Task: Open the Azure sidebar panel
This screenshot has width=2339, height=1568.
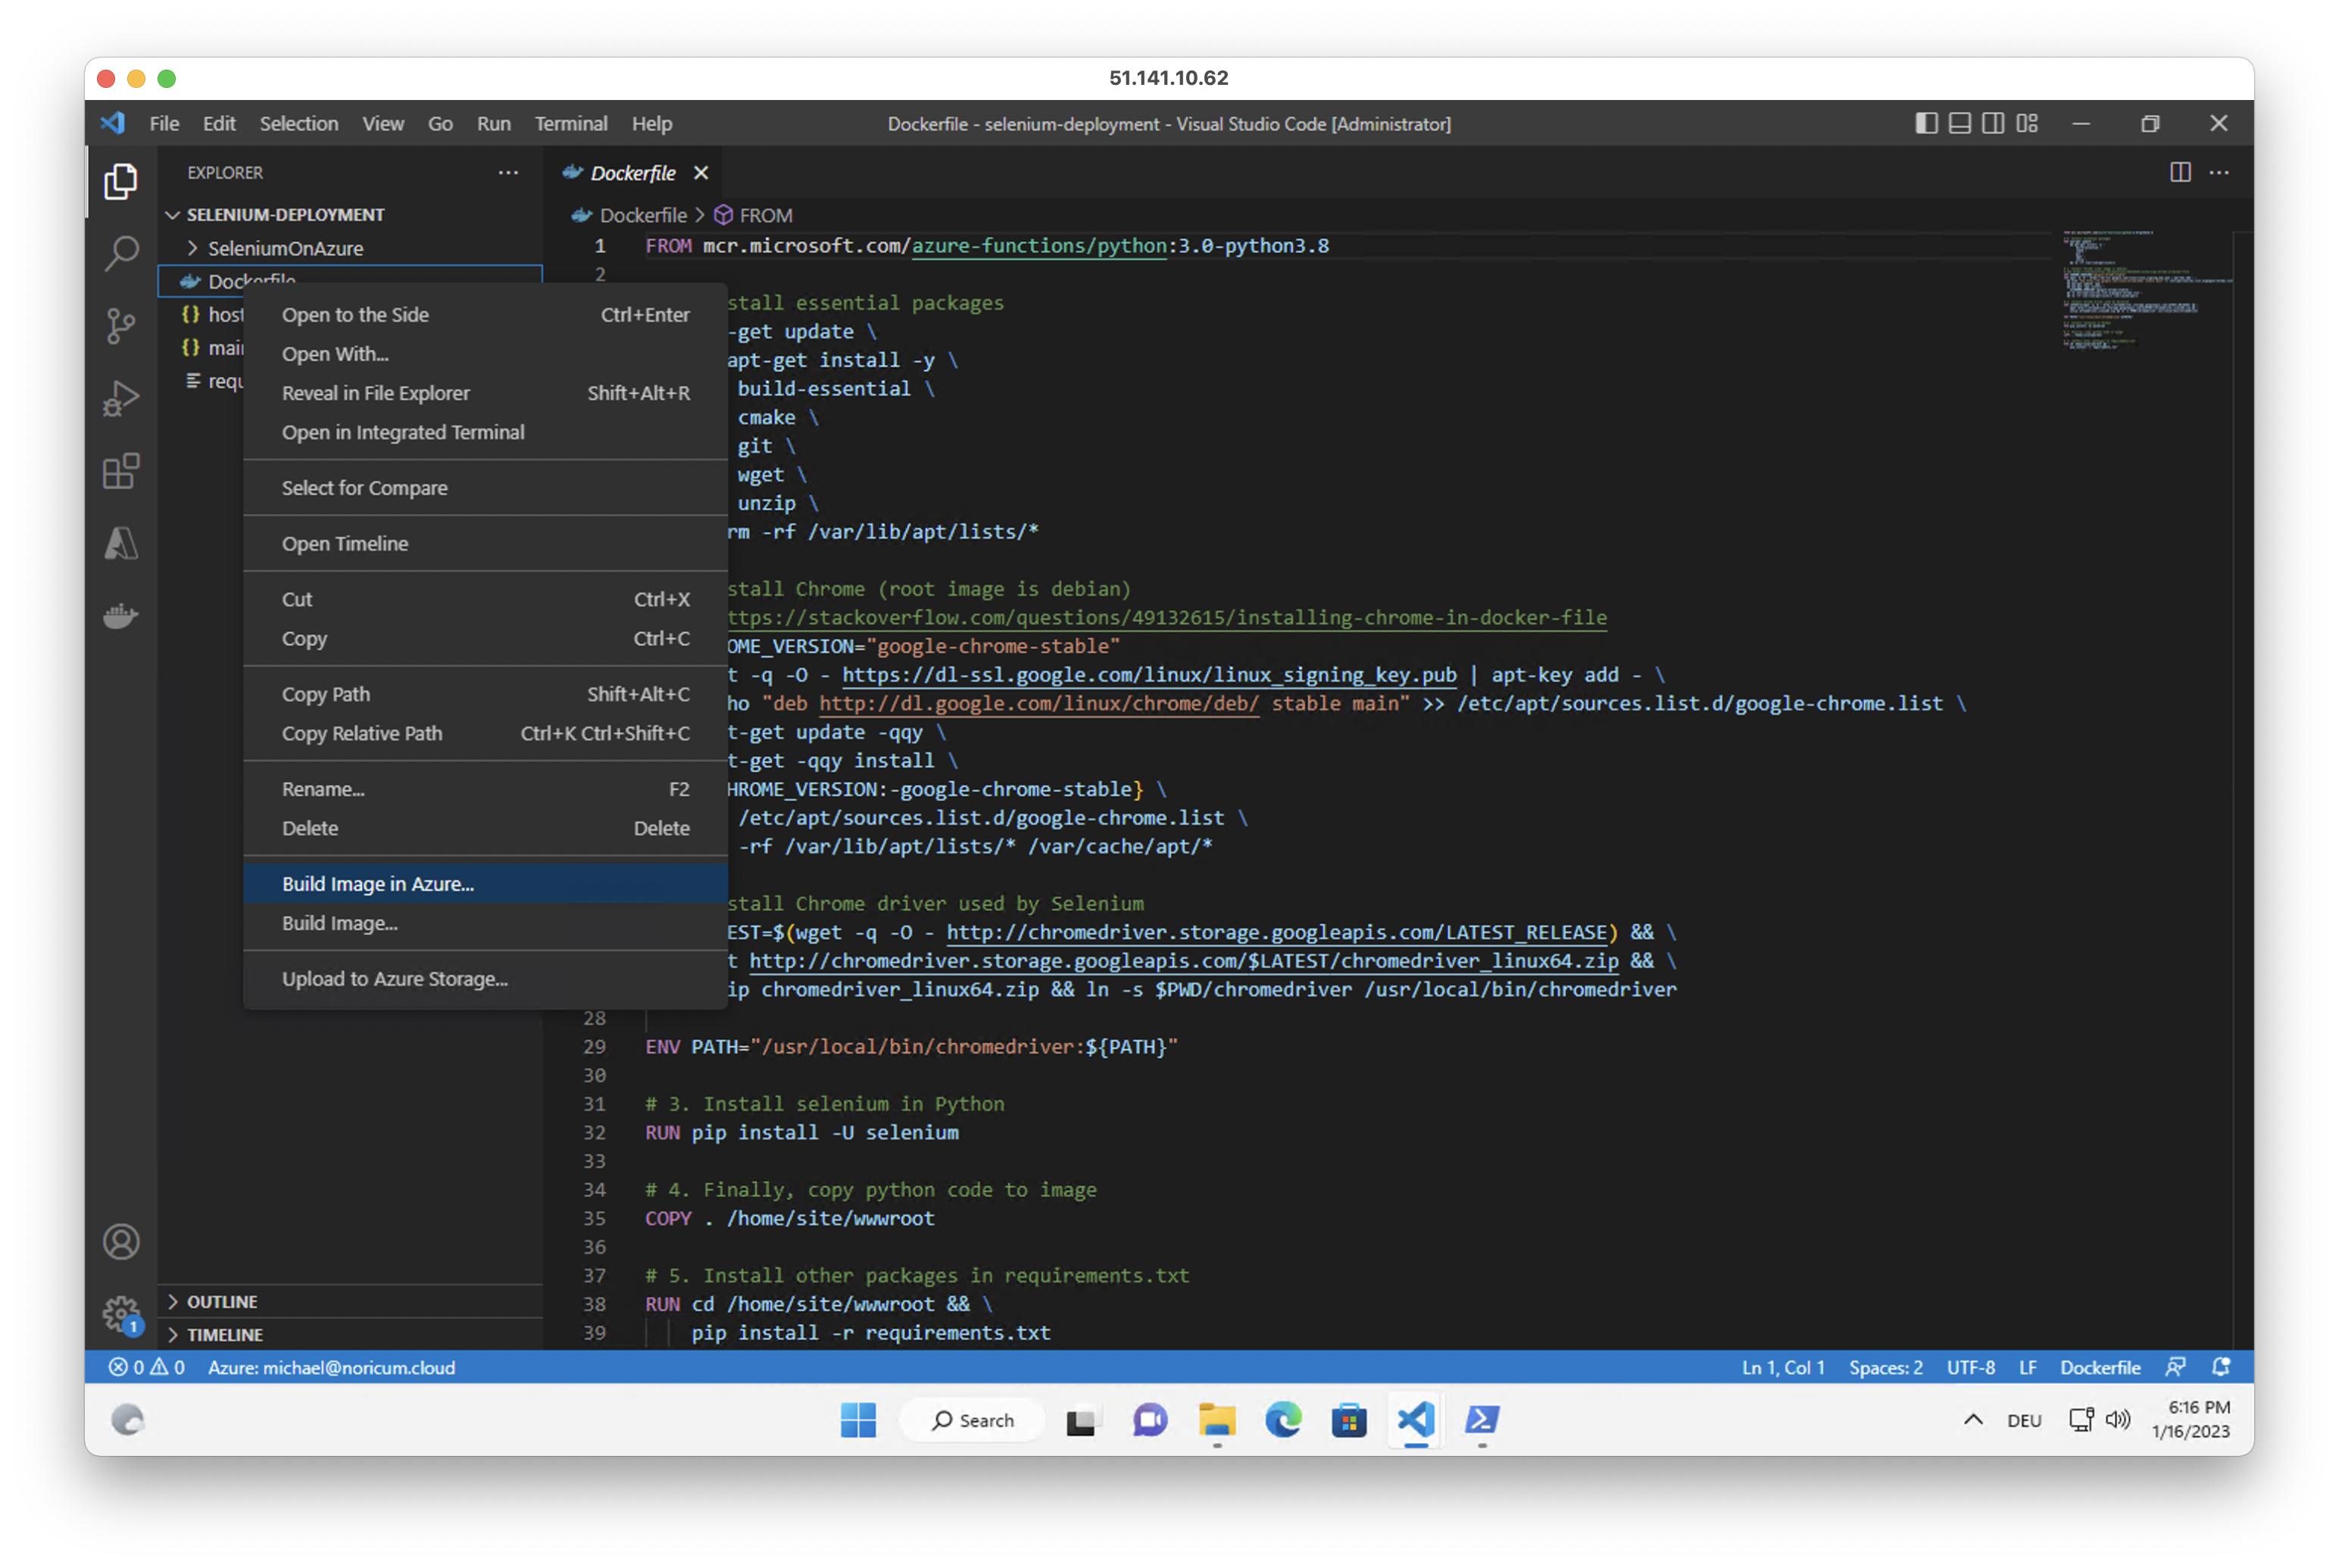Action: (121, 544)
